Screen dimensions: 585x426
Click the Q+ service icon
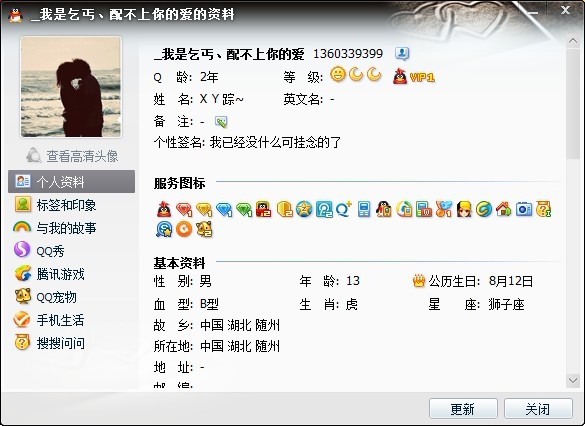point(344,209)
